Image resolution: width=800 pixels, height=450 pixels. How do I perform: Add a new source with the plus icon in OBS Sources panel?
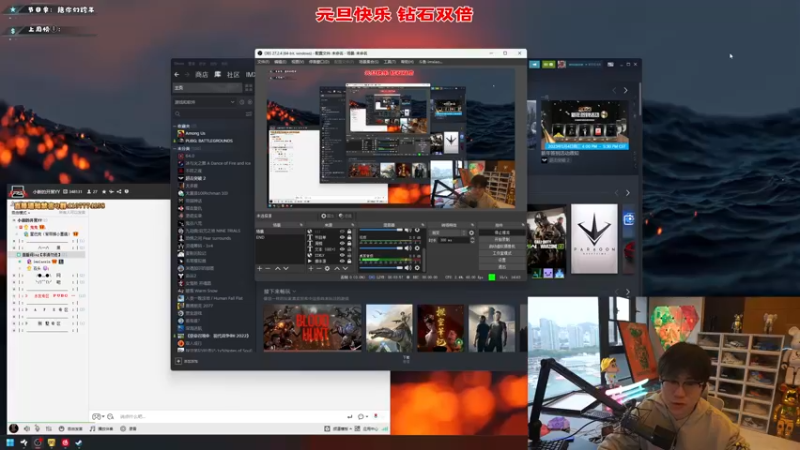[x=311, y=268]
